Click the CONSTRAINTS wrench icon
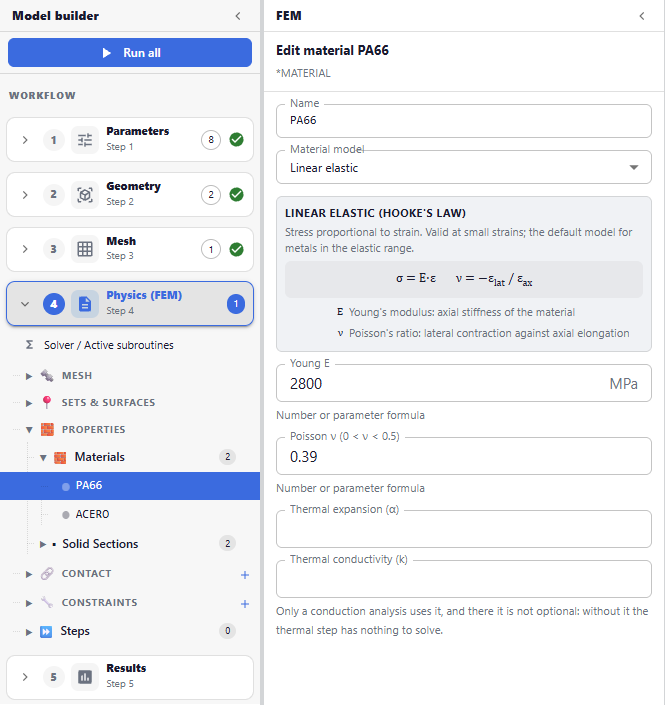 tap(47, 602)
